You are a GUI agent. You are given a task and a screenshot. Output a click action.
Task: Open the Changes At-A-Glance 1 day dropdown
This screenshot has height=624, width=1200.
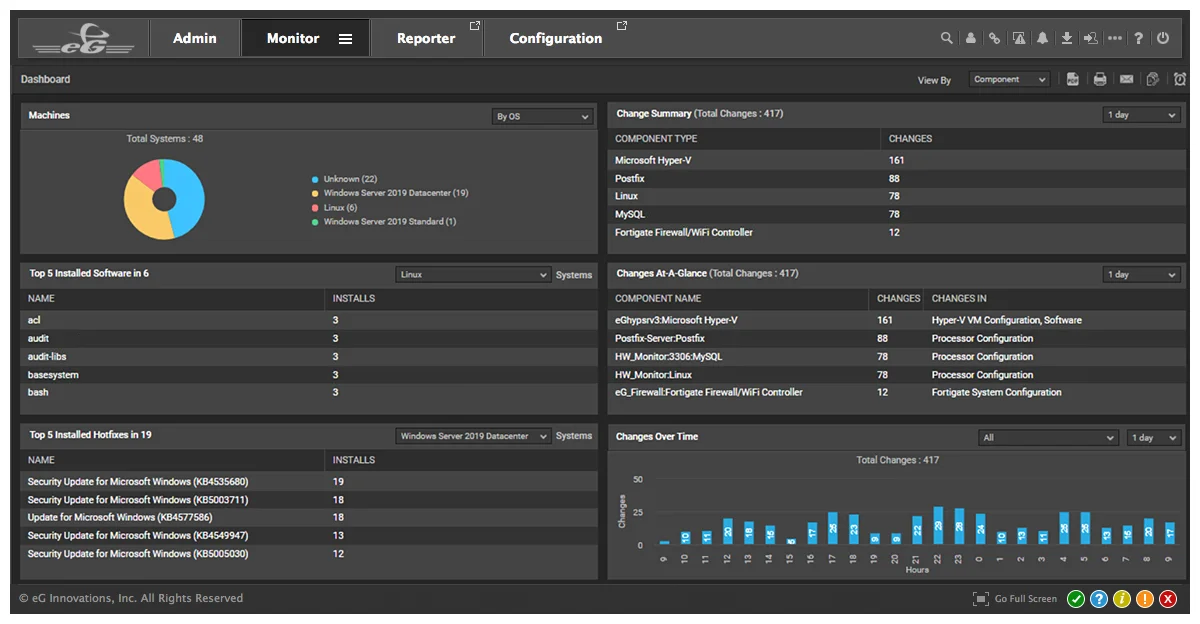[x=1142, y=275]
